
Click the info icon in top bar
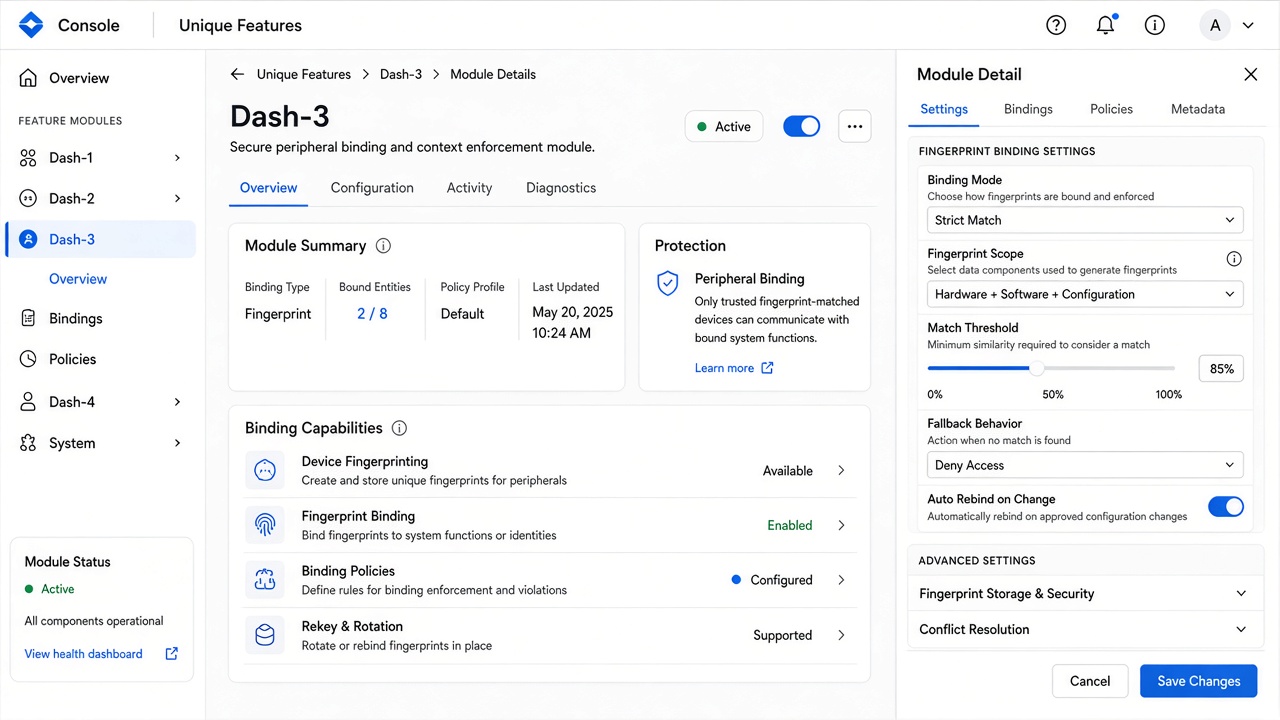point(1155,25)
